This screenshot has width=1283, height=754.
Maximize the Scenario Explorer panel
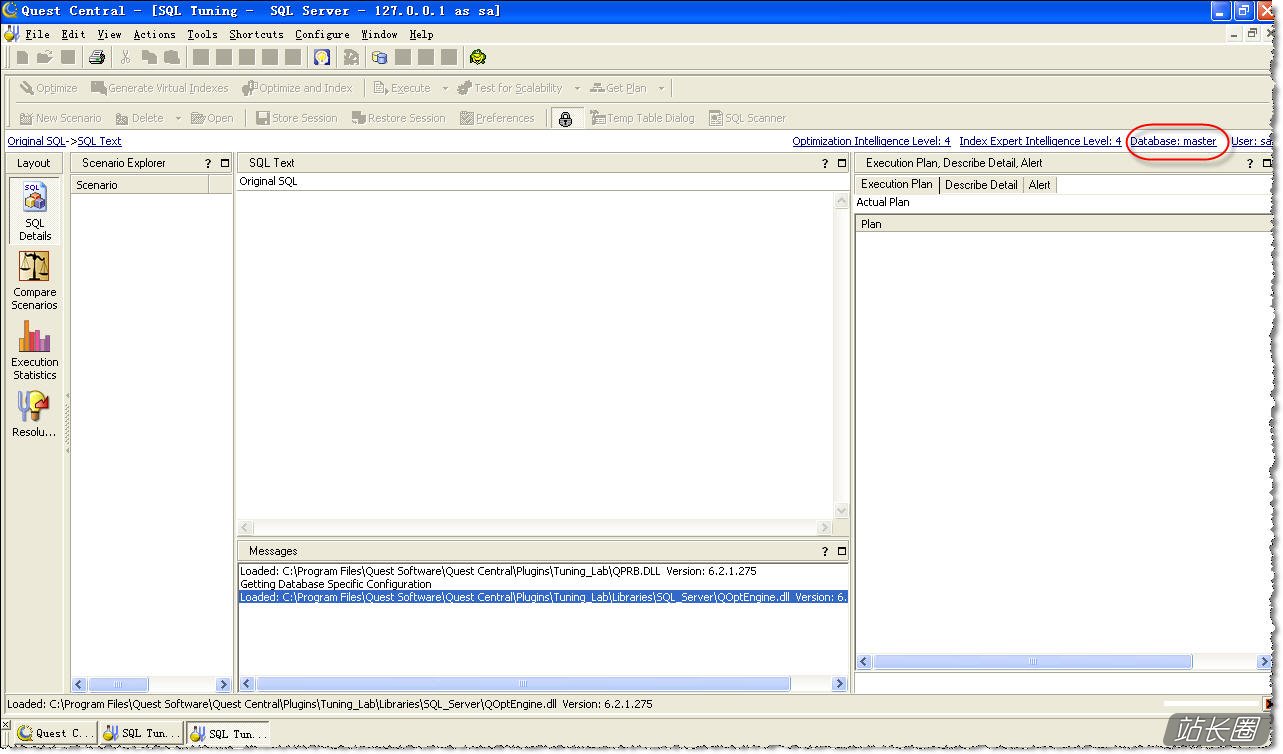pyautogui.click(x=225, y=163)
